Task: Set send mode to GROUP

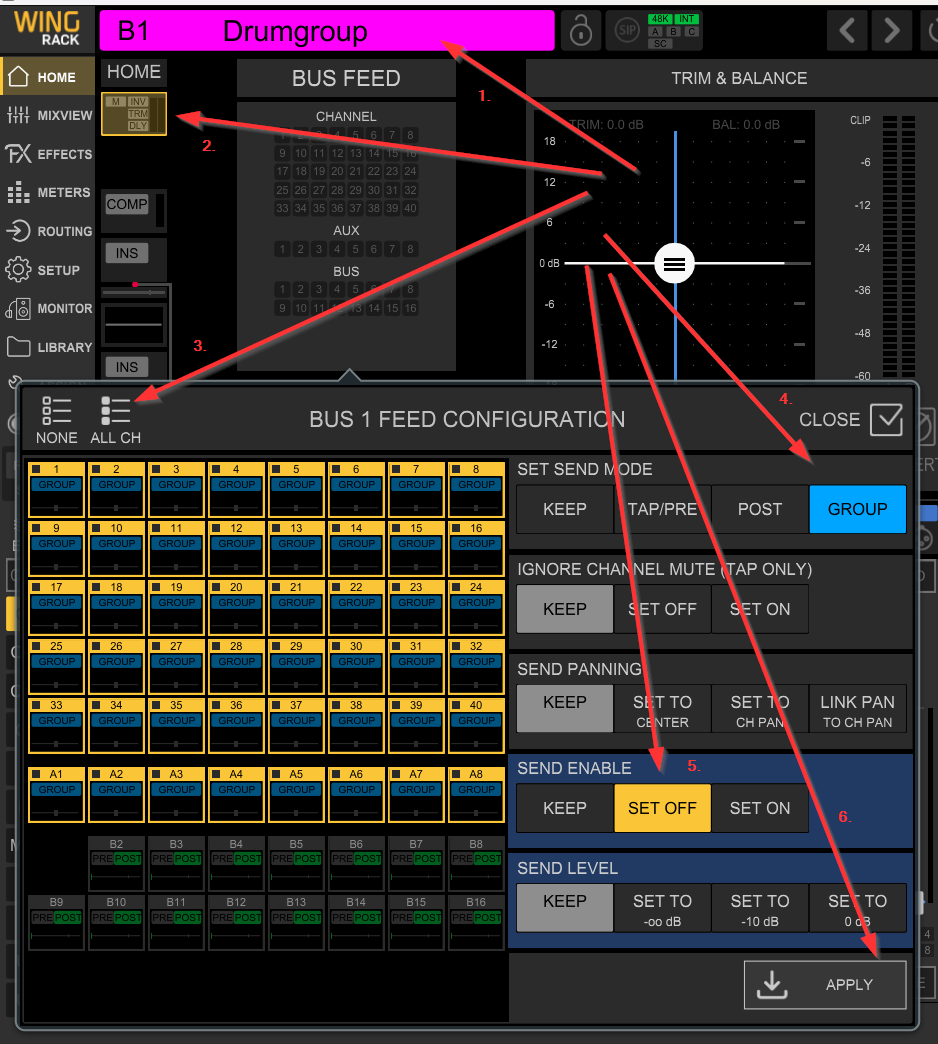Action: pyautogui.click(x=857, y=509)
